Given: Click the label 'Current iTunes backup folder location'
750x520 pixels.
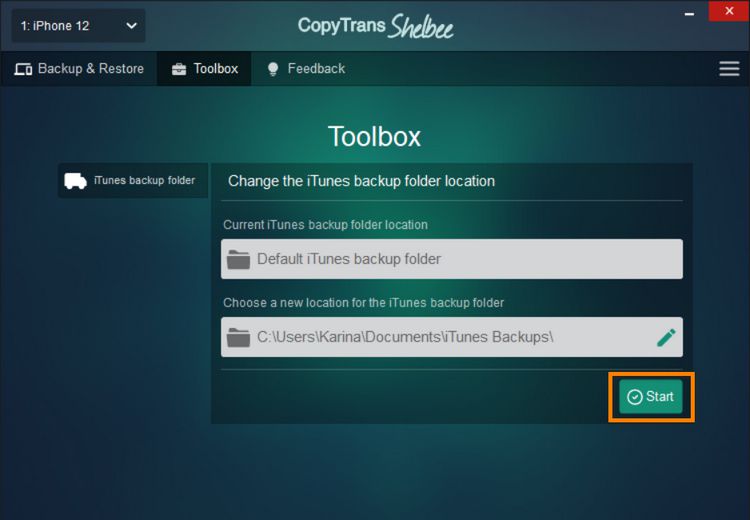Looking at the screenshot, I should (325, 225).
